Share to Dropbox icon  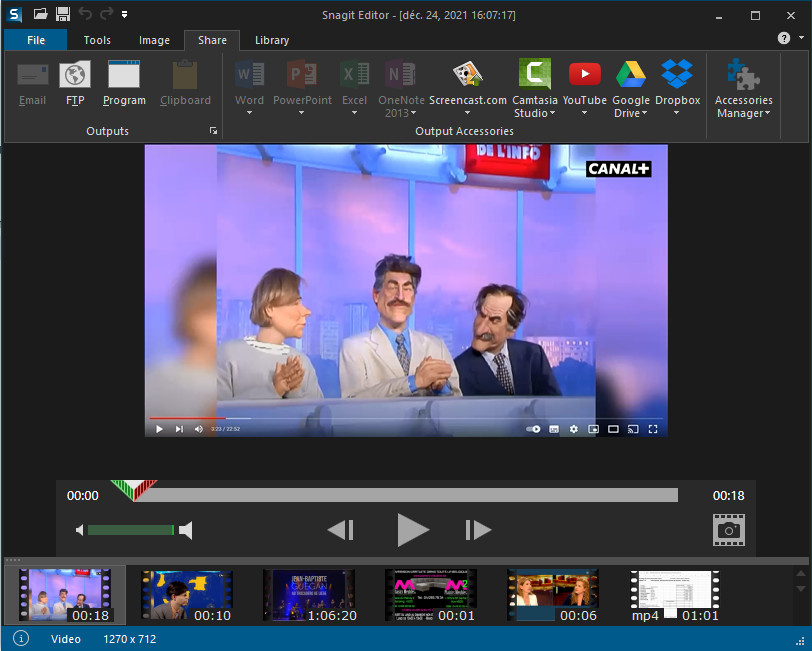pos(677,74)
